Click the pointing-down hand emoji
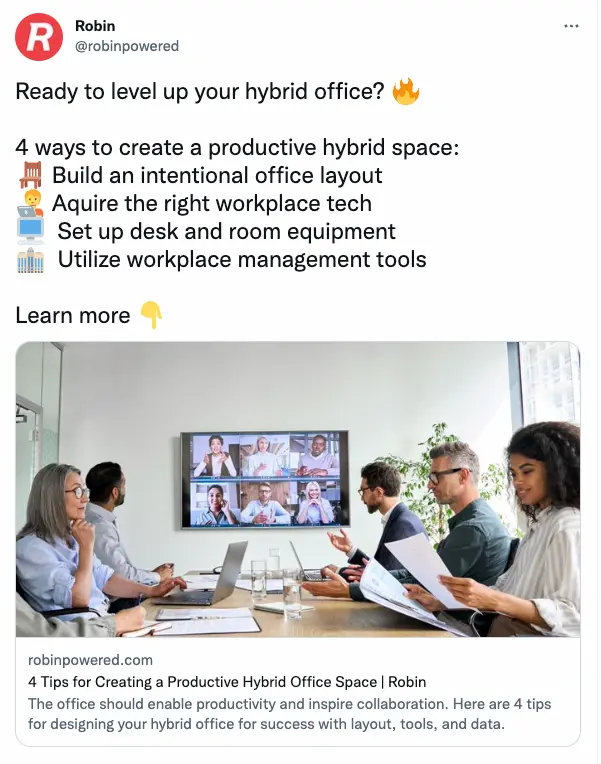The width and height of the screenshot is (601, 764). 151,315
